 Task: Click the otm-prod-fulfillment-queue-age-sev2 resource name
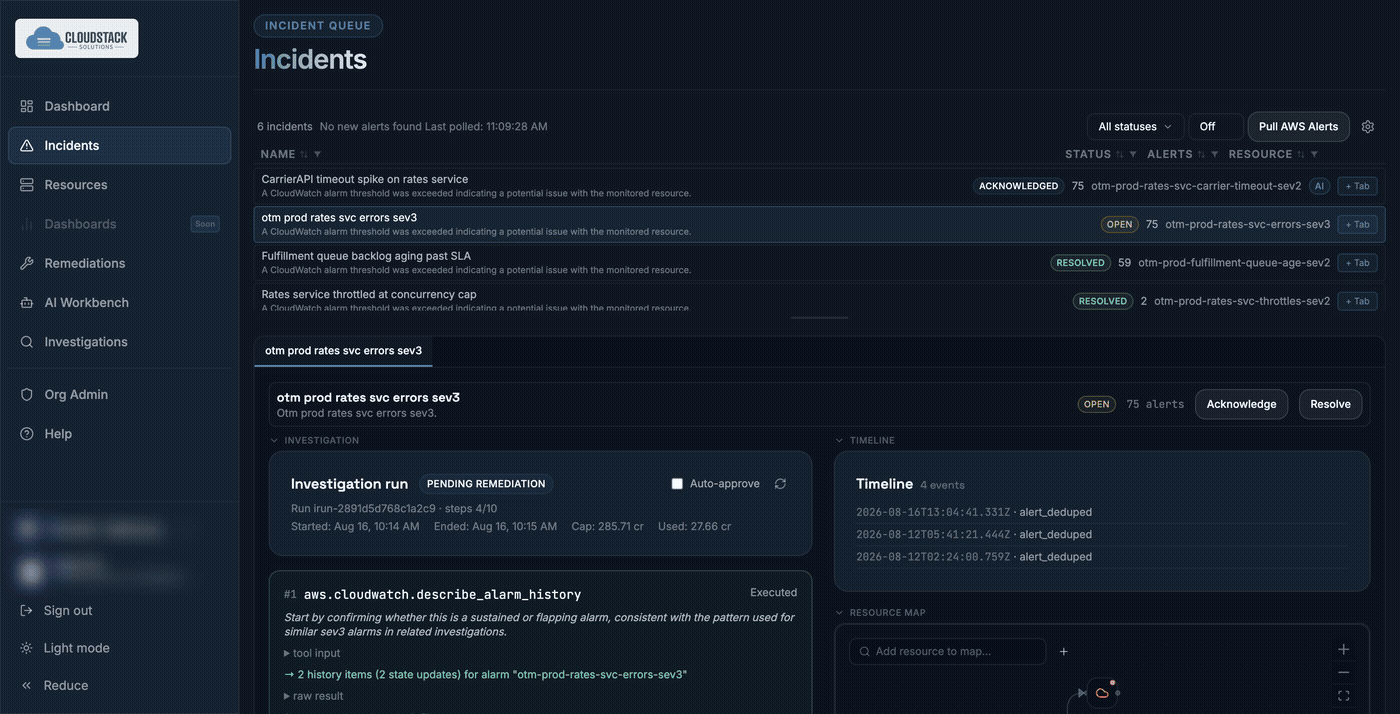(1234, 263)
